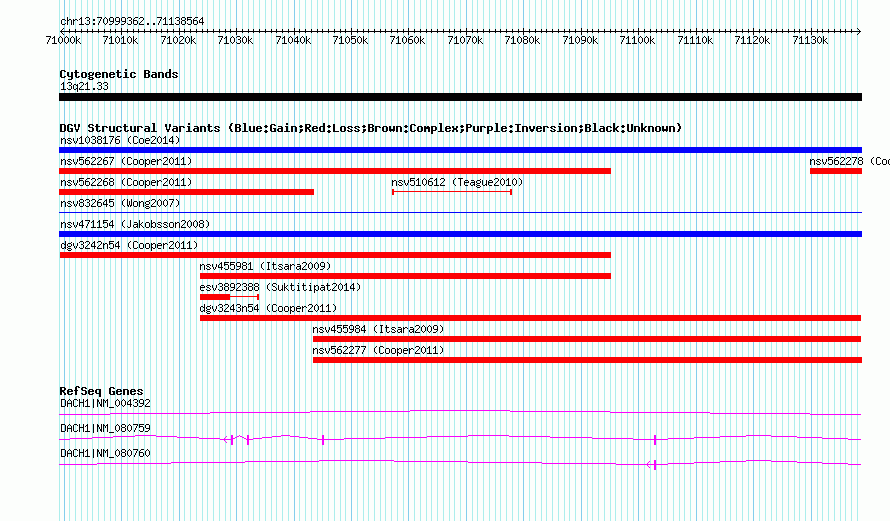Click the dgv3242n54 (Cooper2011) label

(x=129, y=245)
